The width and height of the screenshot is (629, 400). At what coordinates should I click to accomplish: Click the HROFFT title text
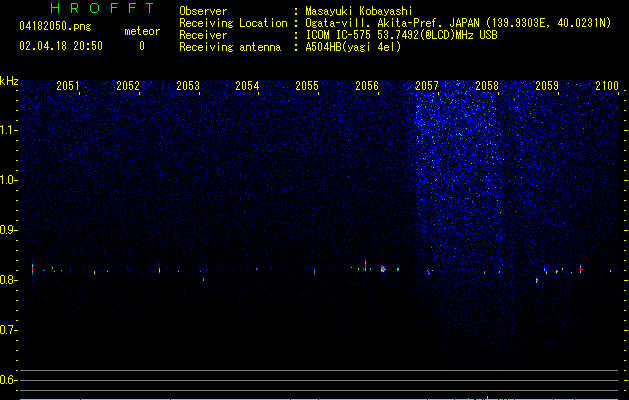(x=103, y=8)
